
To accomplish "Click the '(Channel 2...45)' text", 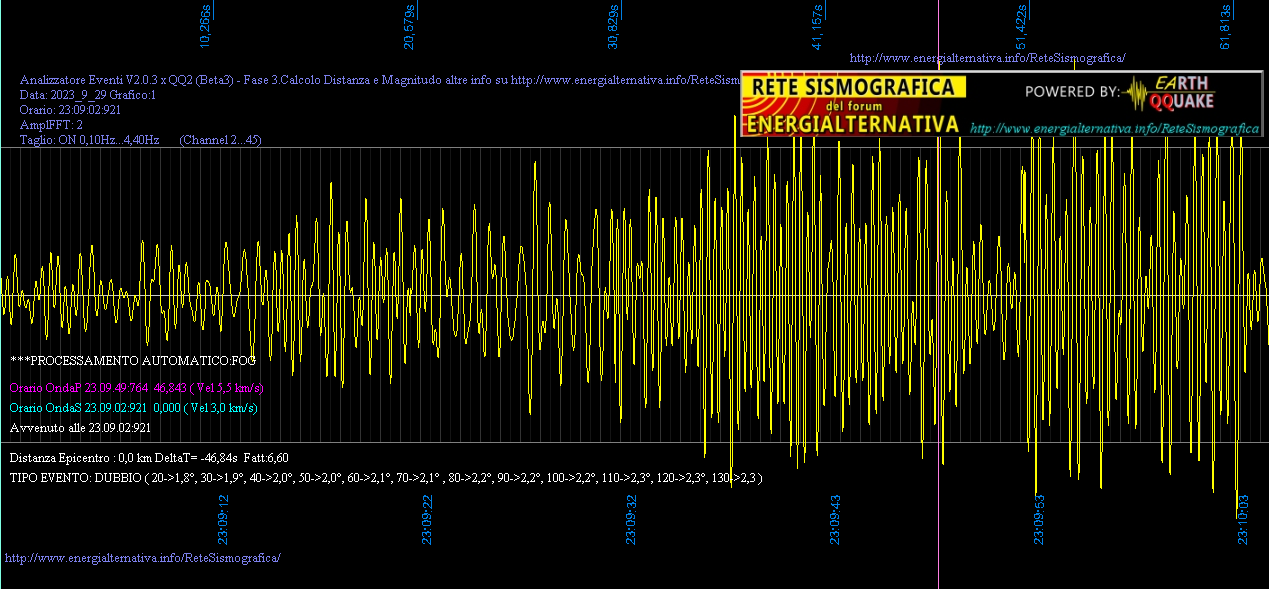I will coord(220,140).
